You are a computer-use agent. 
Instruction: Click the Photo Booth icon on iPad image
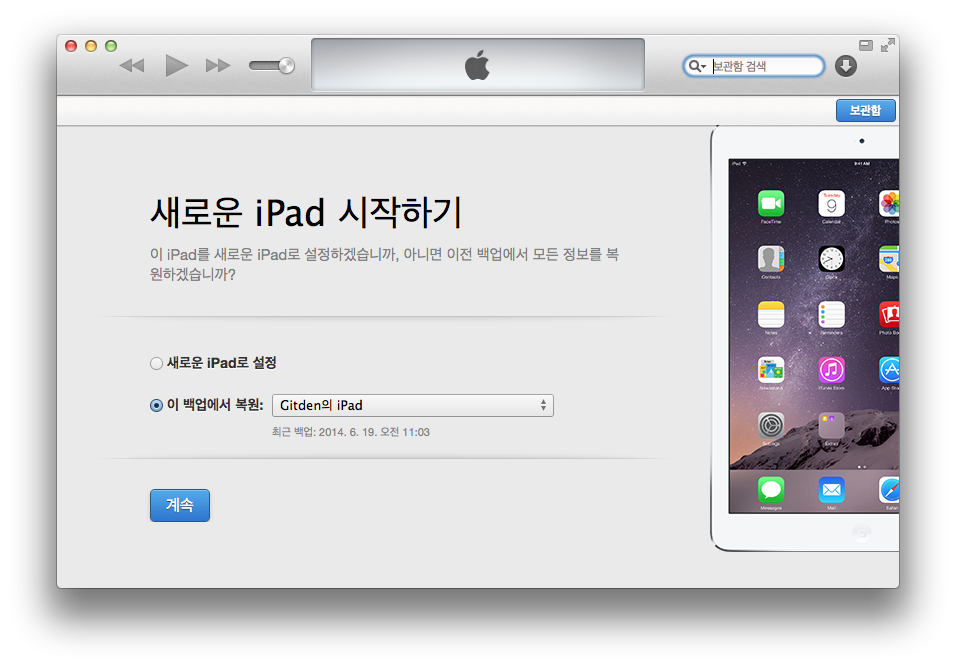click(x=889, y=314)
